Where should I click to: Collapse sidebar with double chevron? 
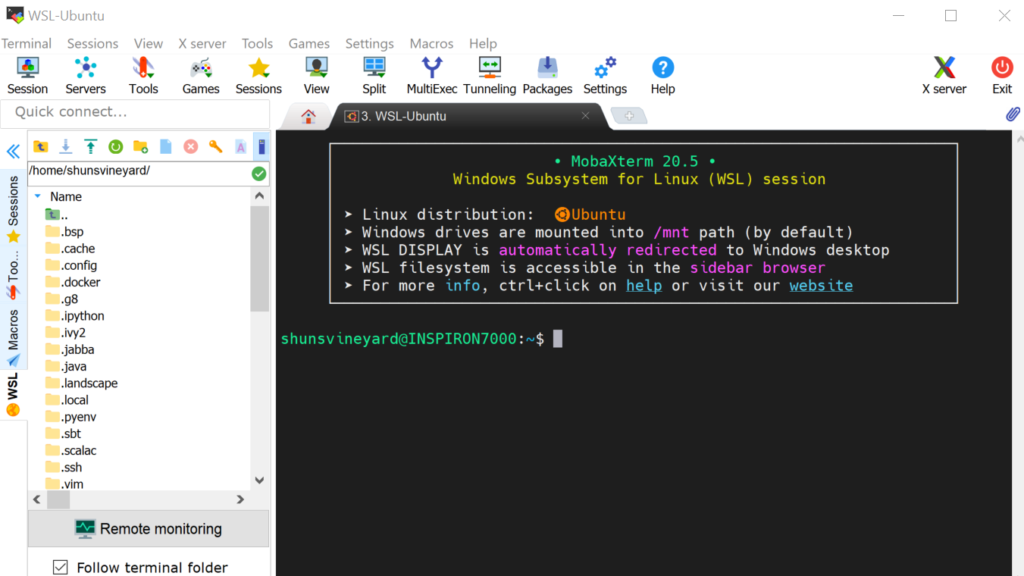click(13, 152)
